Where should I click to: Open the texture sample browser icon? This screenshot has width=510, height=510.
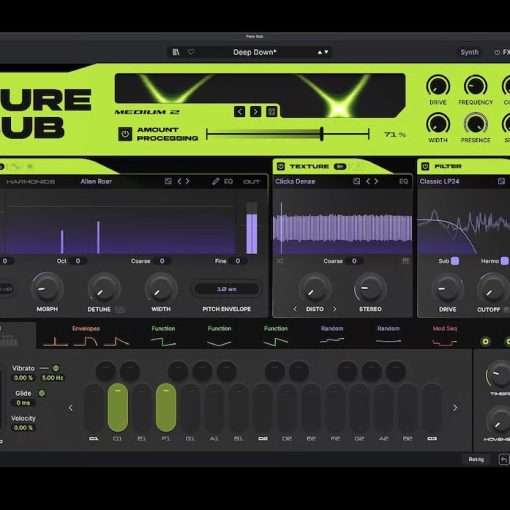click(x=357, y=181)
